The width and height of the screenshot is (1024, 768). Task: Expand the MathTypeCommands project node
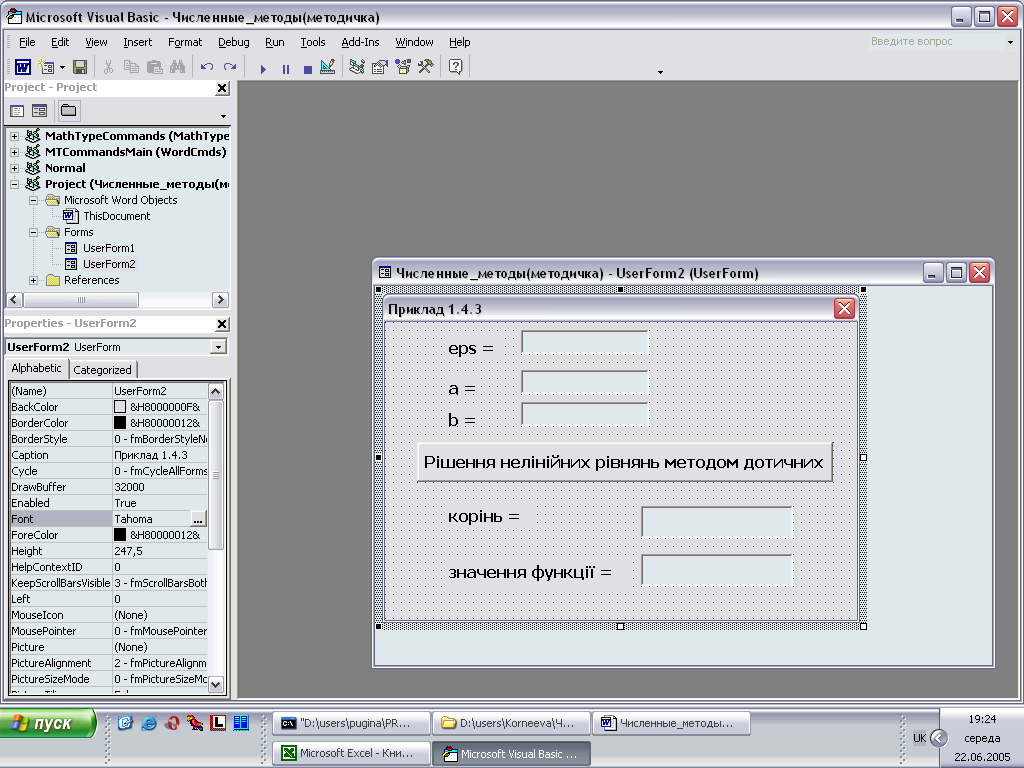pyautogui.click(x=14, y=136)
